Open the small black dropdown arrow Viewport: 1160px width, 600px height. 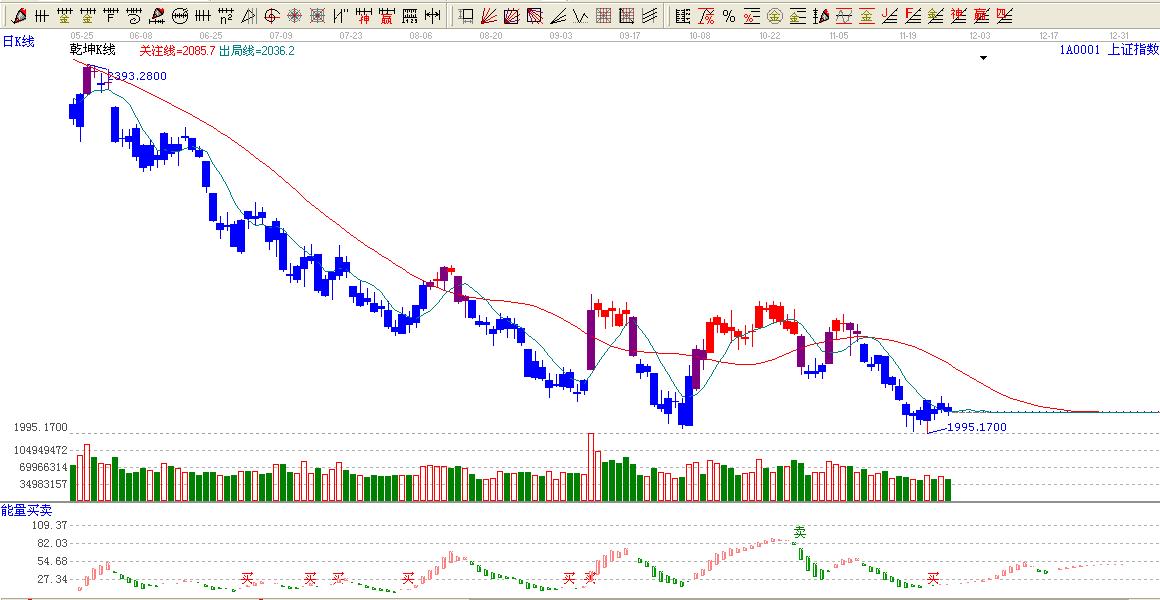(x=983, y=58)
